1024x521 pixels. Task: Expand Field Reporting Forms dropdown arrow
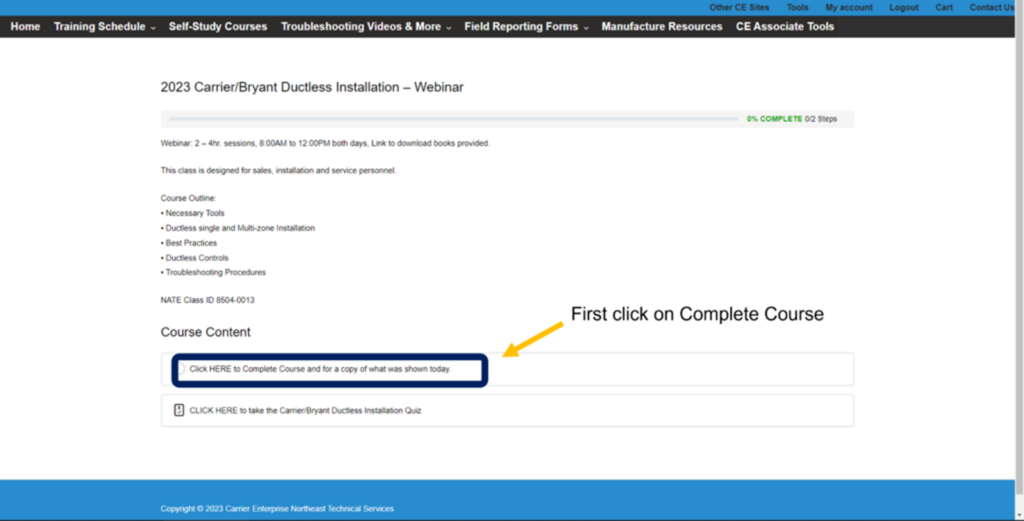pyautogui.click(x=586, y=28)
